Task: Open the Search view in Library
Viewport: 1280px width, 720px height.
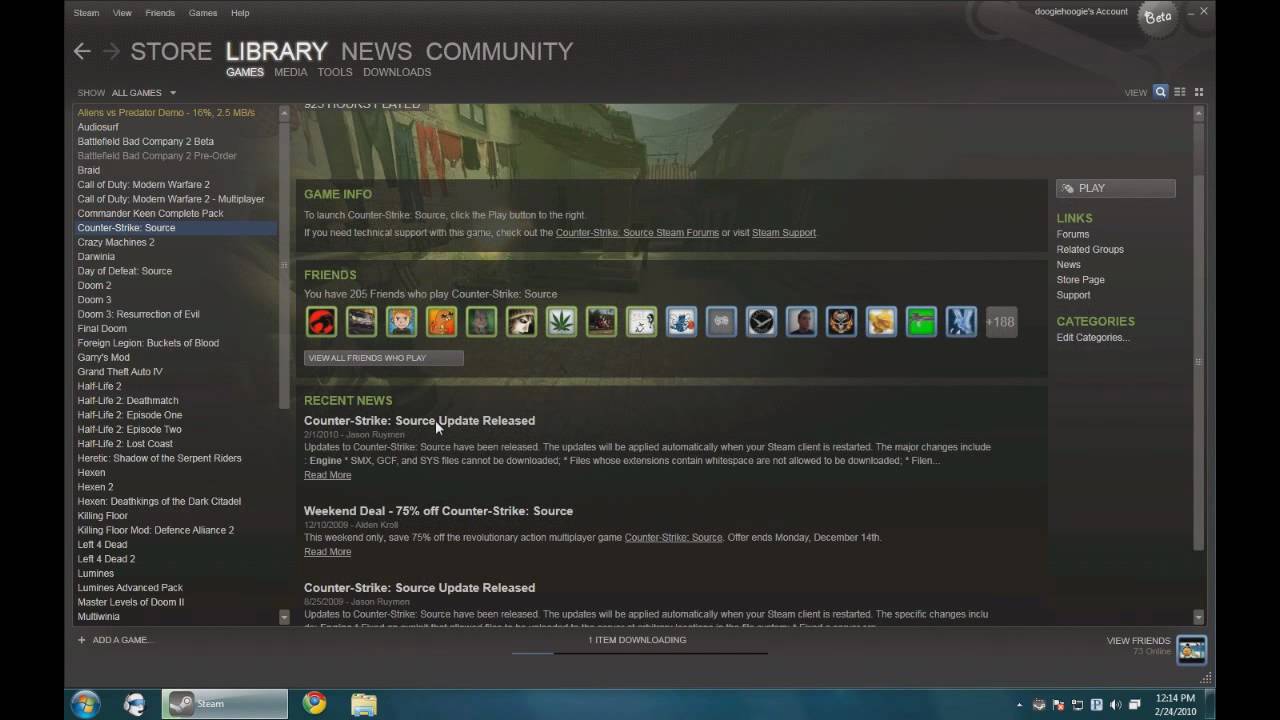Action: click(x=1160, y=91)
